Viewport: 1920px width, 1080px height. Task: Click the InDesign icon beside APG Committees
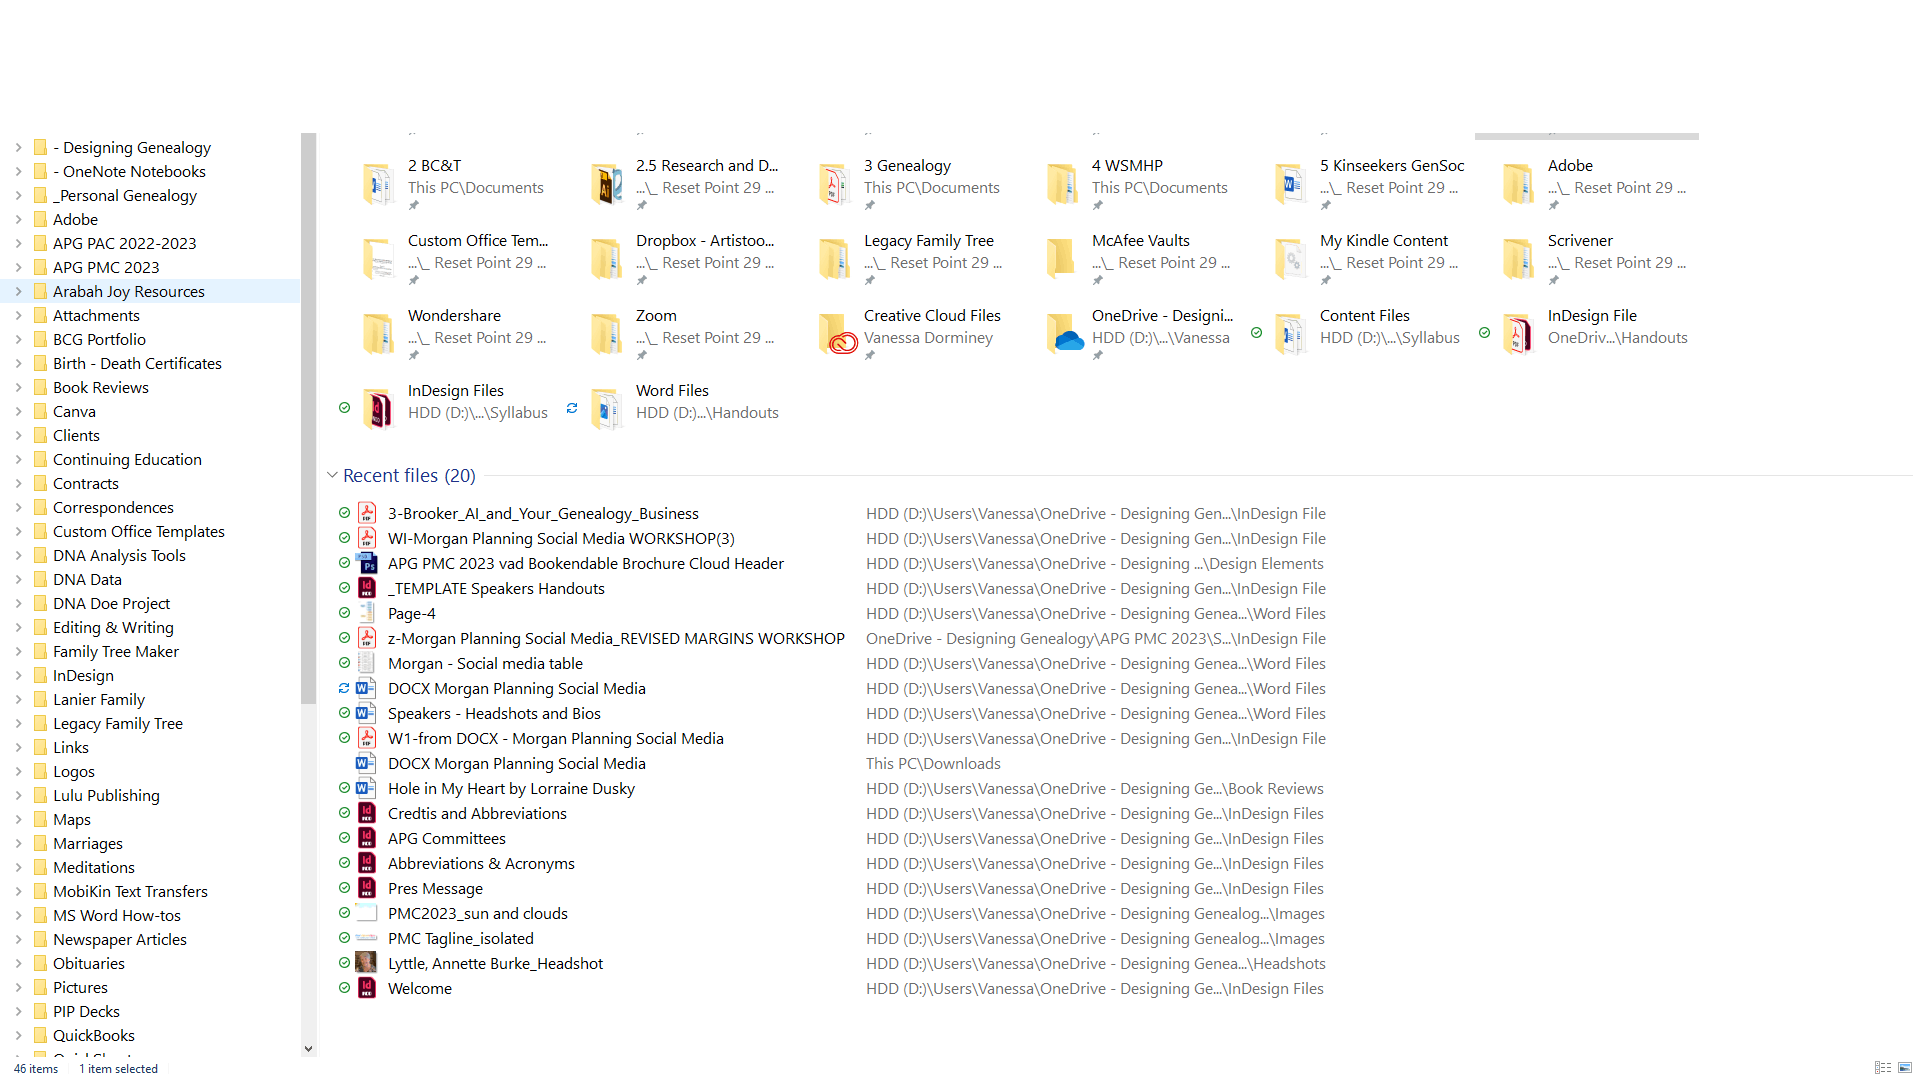pos(367,838)
